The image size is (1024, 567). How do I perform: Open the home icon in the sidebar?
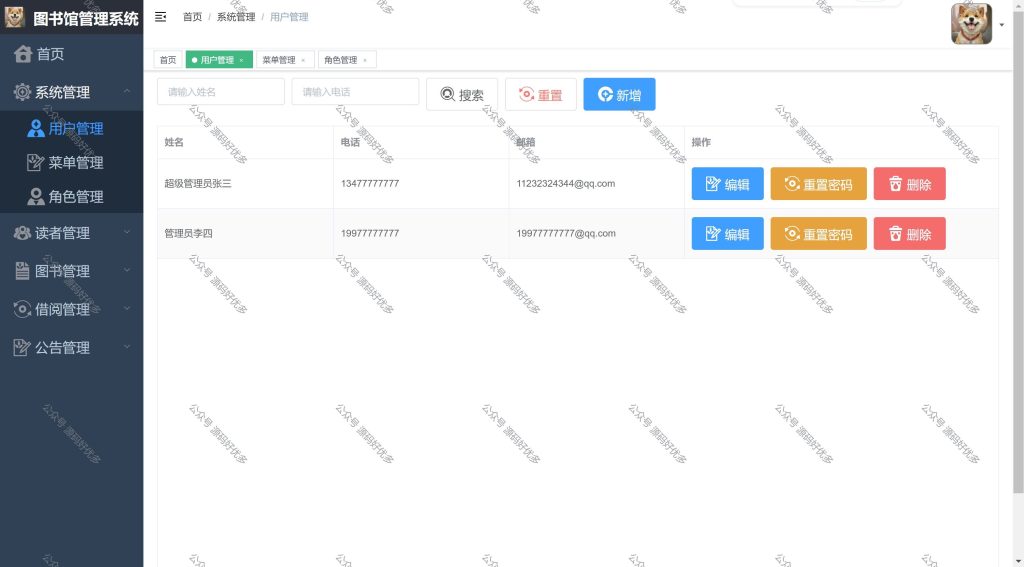(x=23, y=54)
